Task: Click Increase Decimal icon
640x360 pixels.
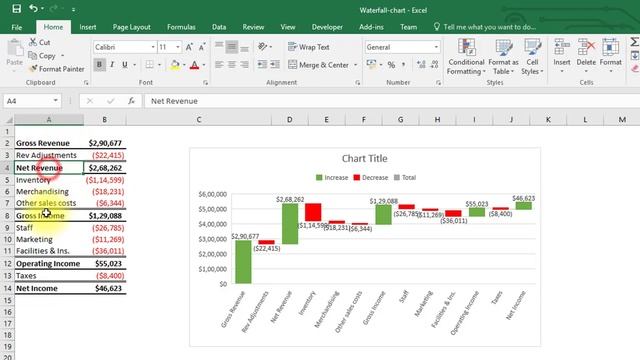Action: click(421, 64)
